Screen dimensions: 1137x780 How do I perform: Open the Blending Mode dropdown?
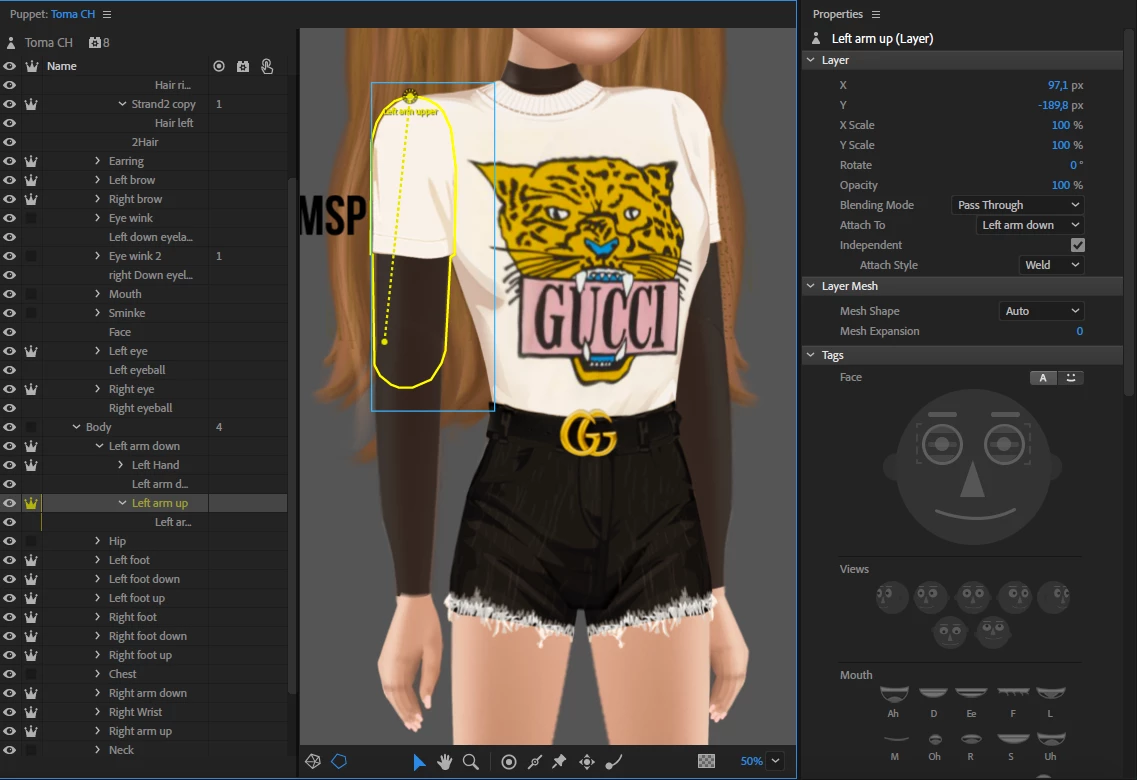(x=1017, y=205)
